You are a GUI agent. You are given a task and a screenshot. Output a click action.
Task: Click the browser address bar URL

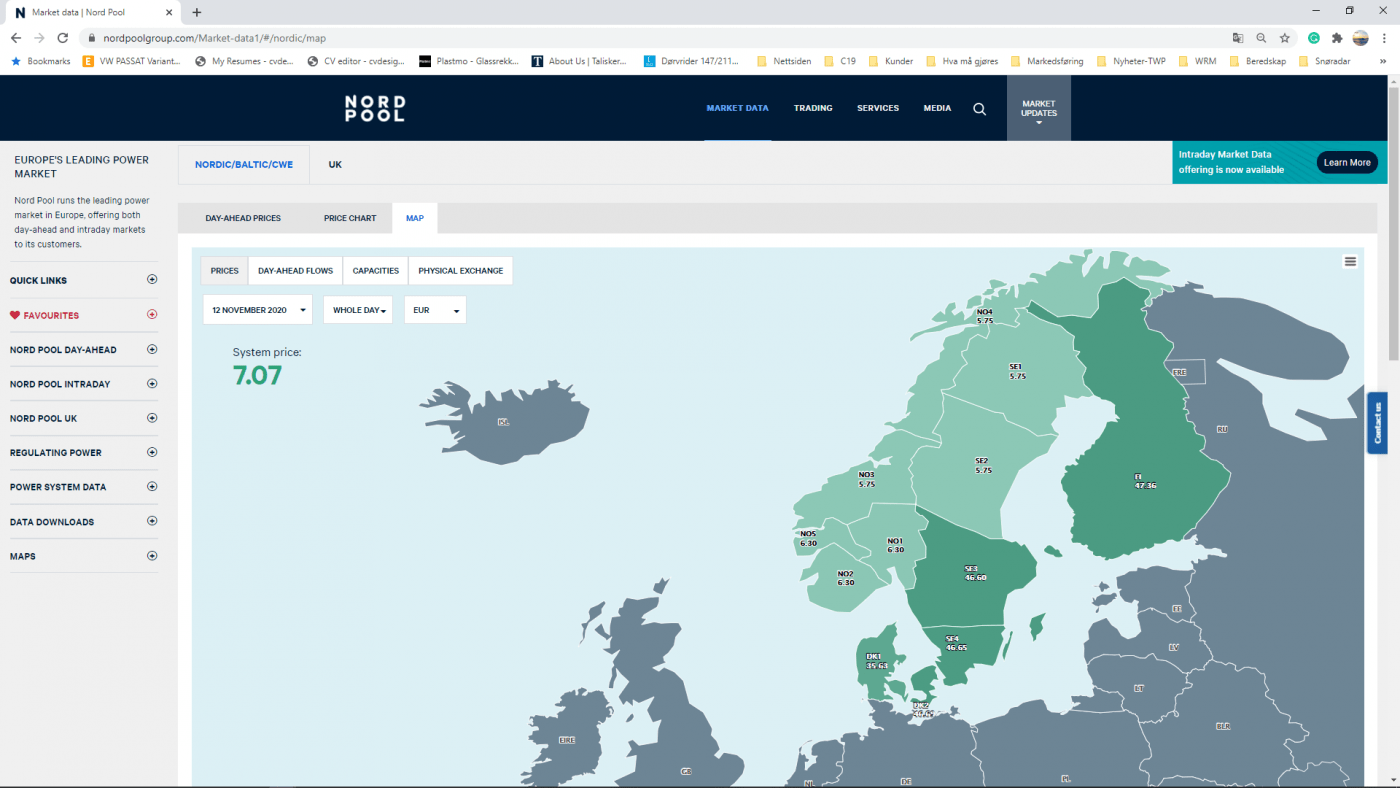click(215, 38)
